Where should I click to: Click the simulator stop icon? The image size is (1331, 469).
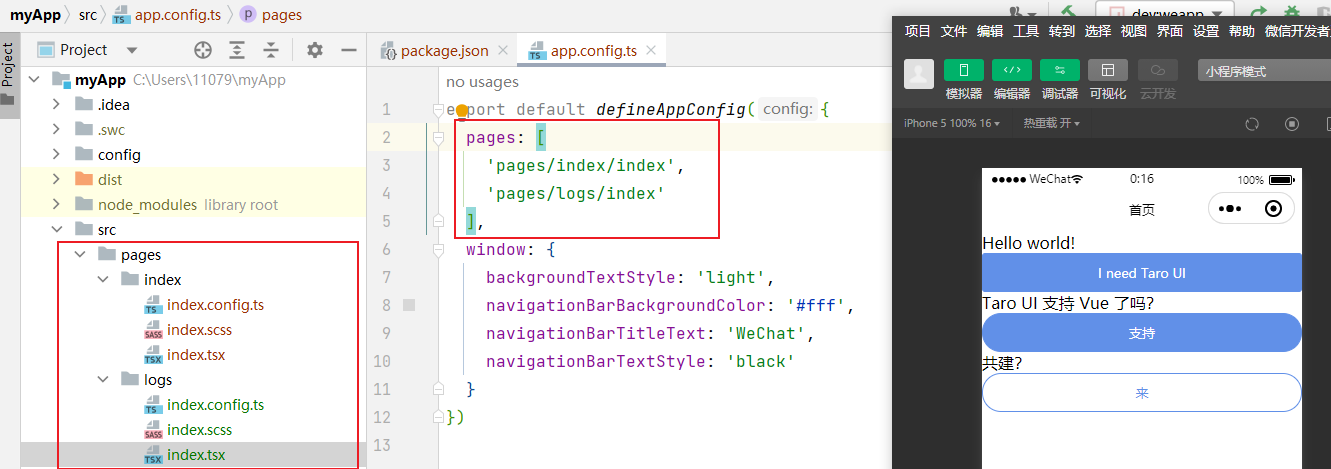click(1291, 124)
